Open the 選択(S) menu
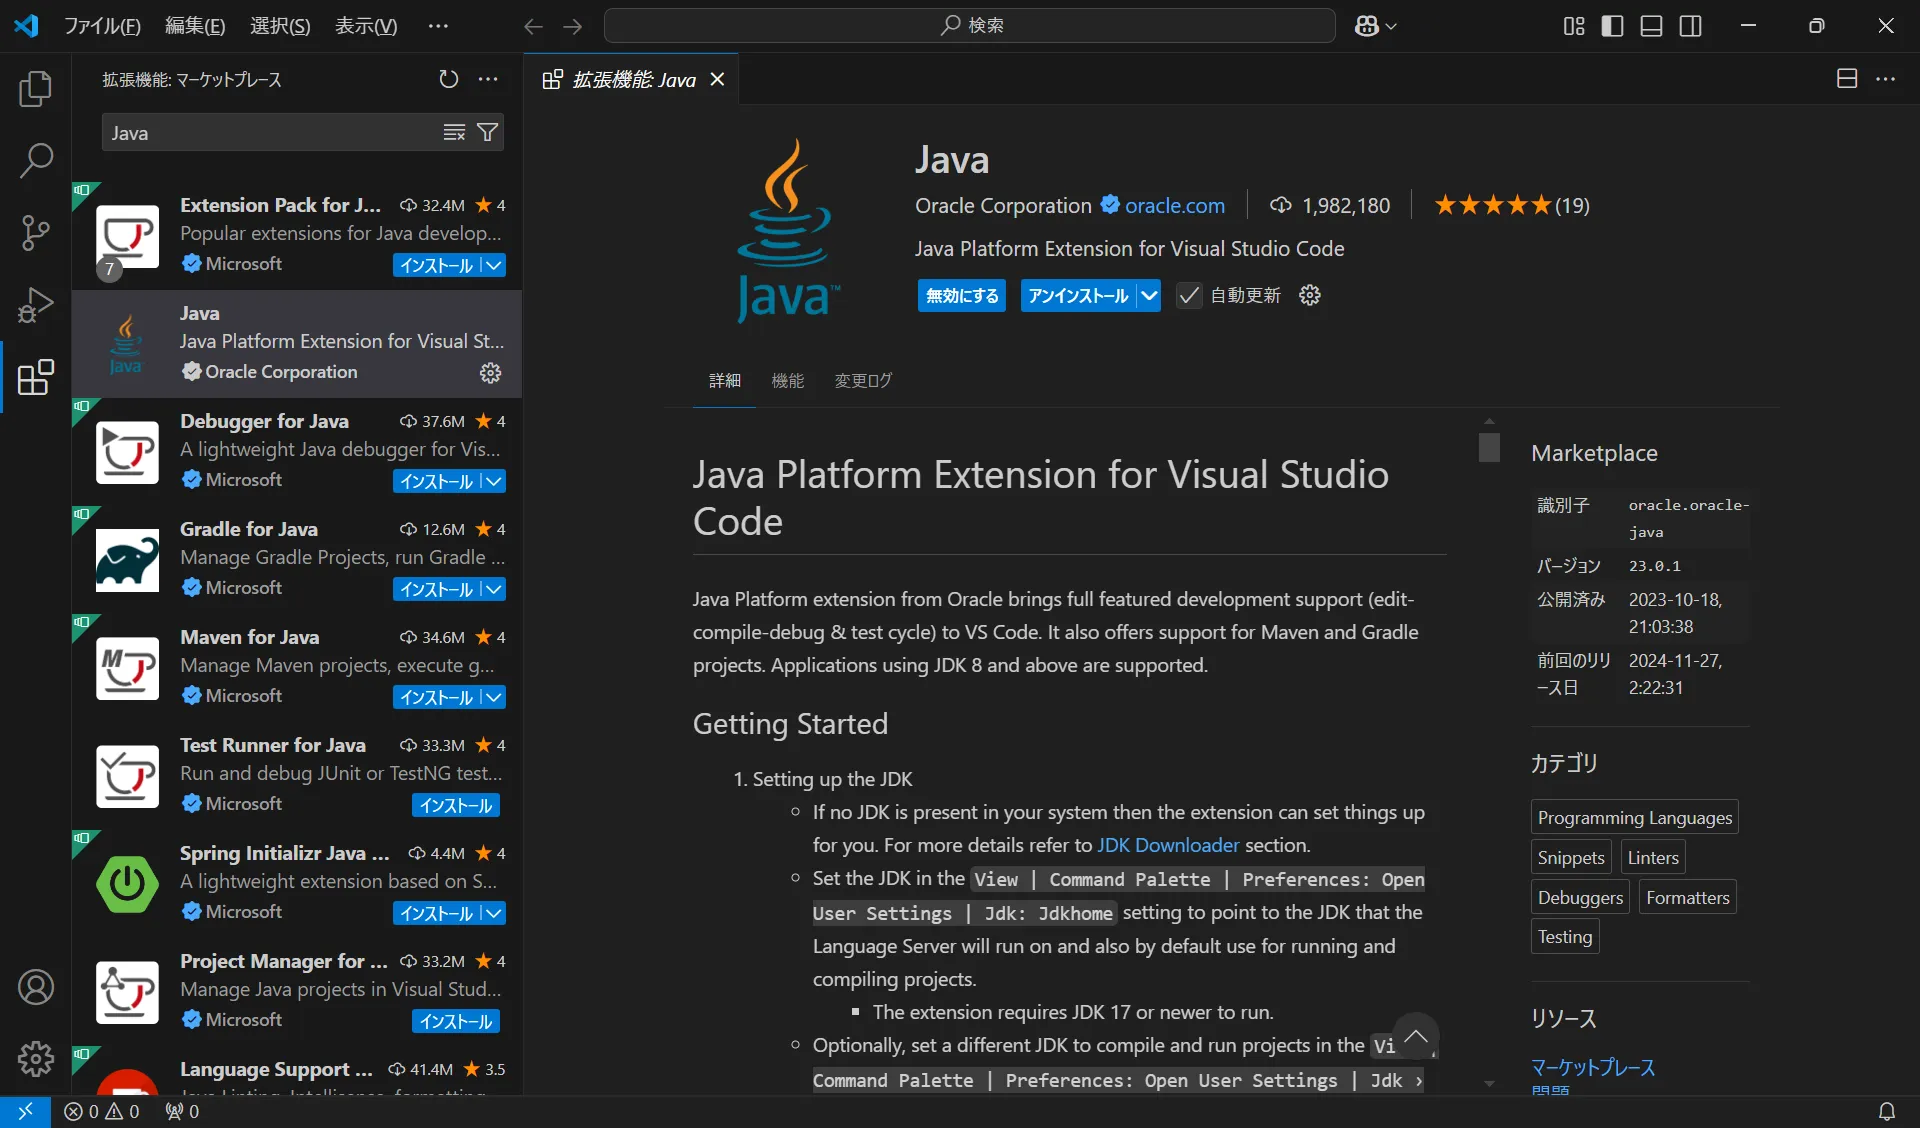Image resolution: width=1920 pixels, height=1128 pixels. pos(280,26)
